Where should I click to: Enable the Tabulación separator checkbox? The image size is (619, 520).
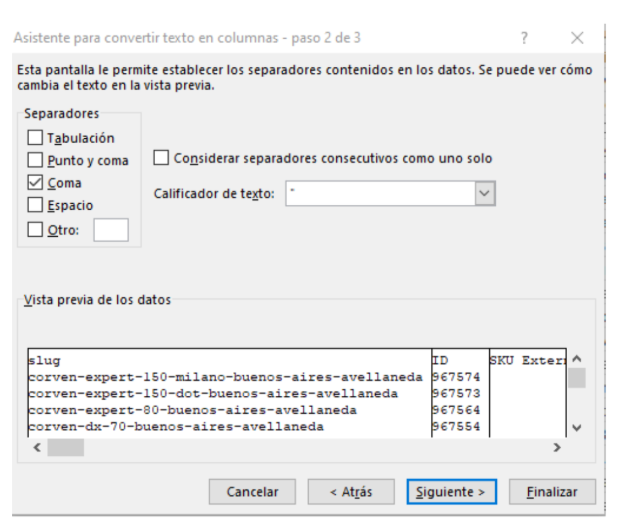click(x=35, y=138)
